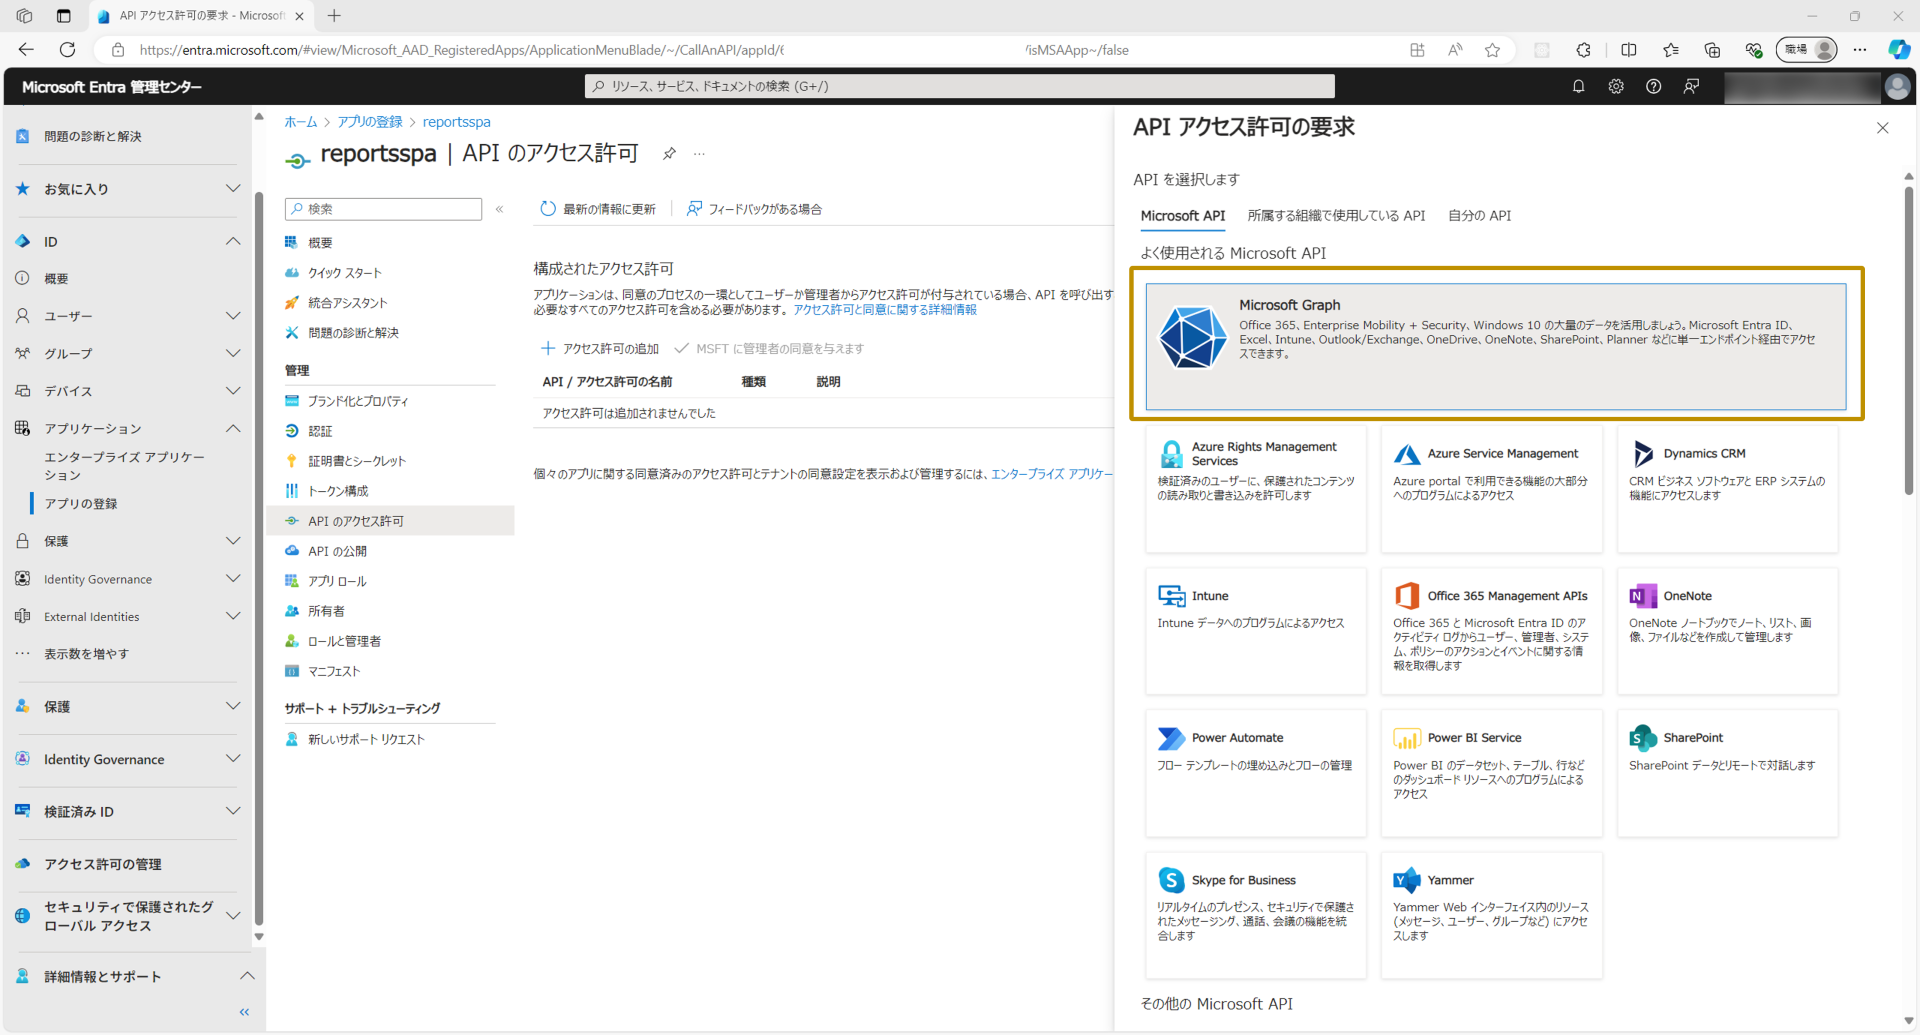Screen dimensions: 1920x1035
Task: Switch to Microsoft API tab
Action: 1182,216
